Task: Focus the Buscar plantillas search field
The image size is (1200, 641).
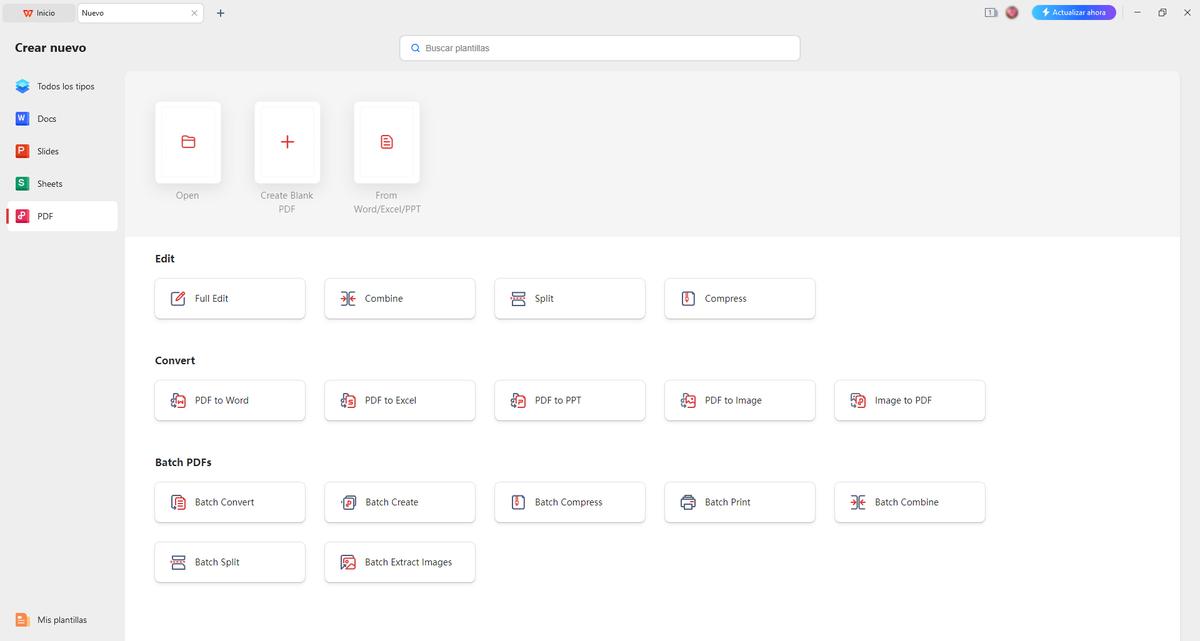Action: (600, 48)
